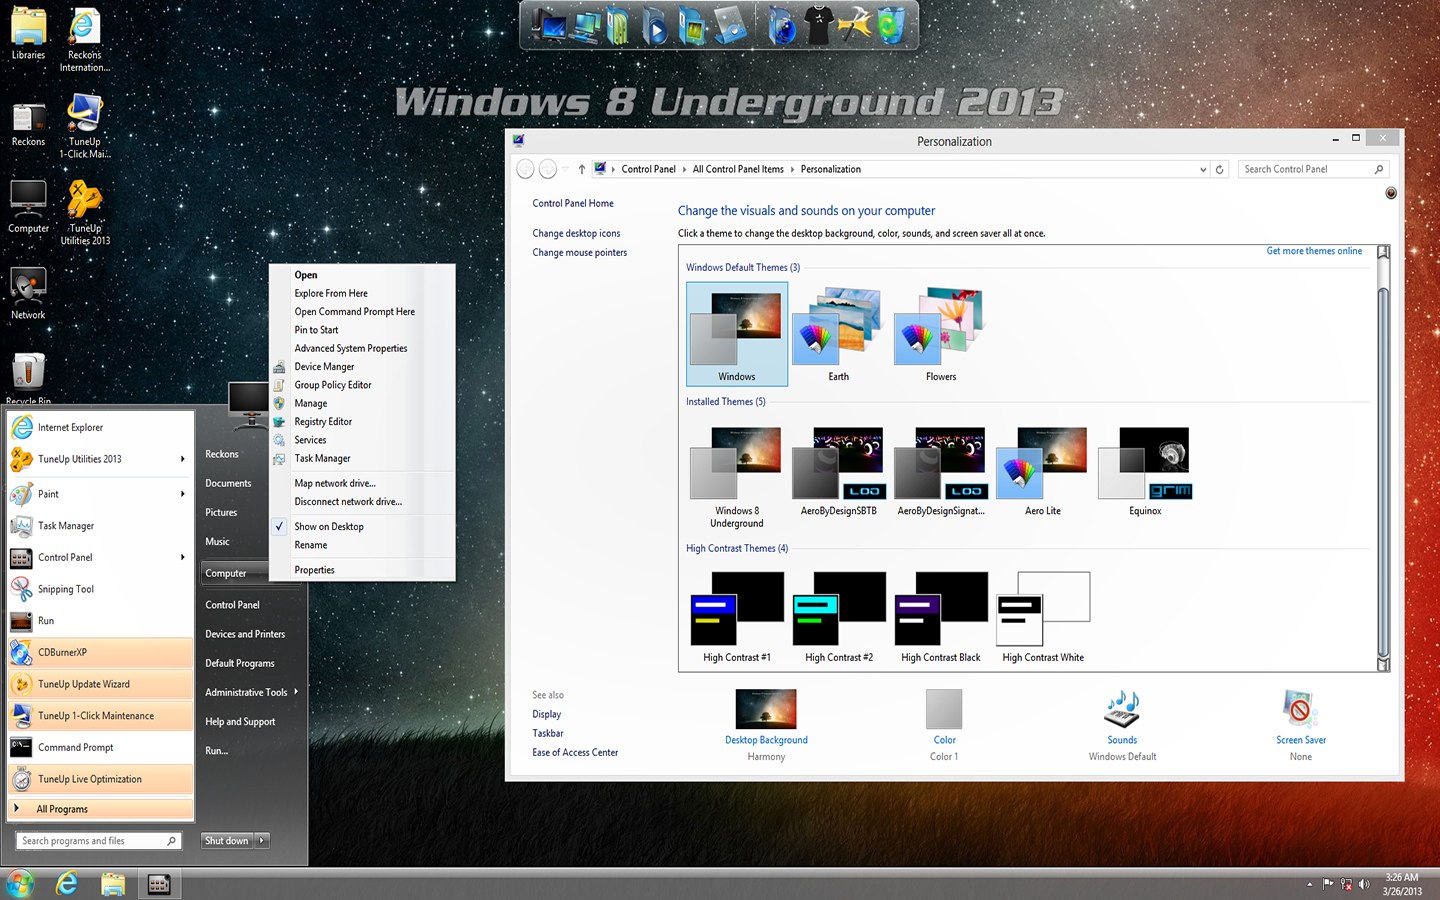Click the volume speaker tray icon
Viewport: 1440px width, 900px height.
[1364, 884]
